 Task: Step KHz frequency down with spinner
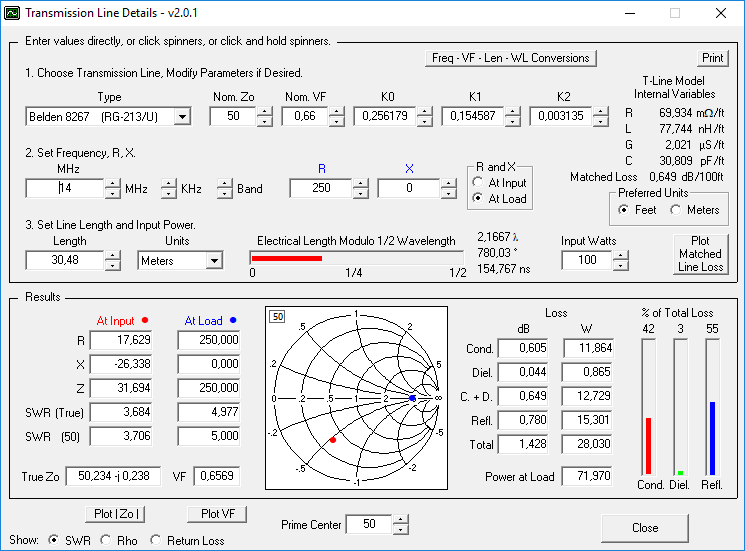click(x=169, y=193)
